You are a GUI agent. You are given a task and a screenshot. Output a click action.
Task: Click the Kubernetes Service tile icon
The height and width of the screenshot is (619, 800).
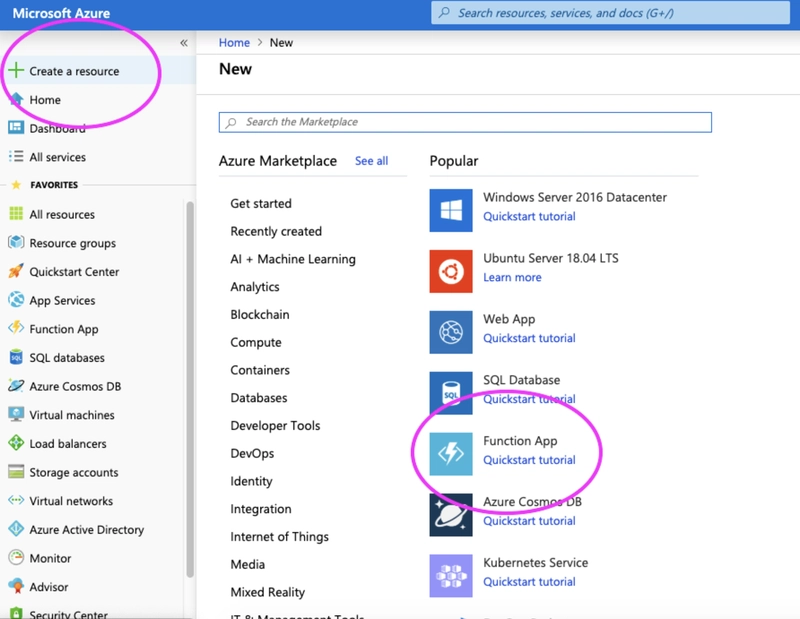tap(451, 576)
